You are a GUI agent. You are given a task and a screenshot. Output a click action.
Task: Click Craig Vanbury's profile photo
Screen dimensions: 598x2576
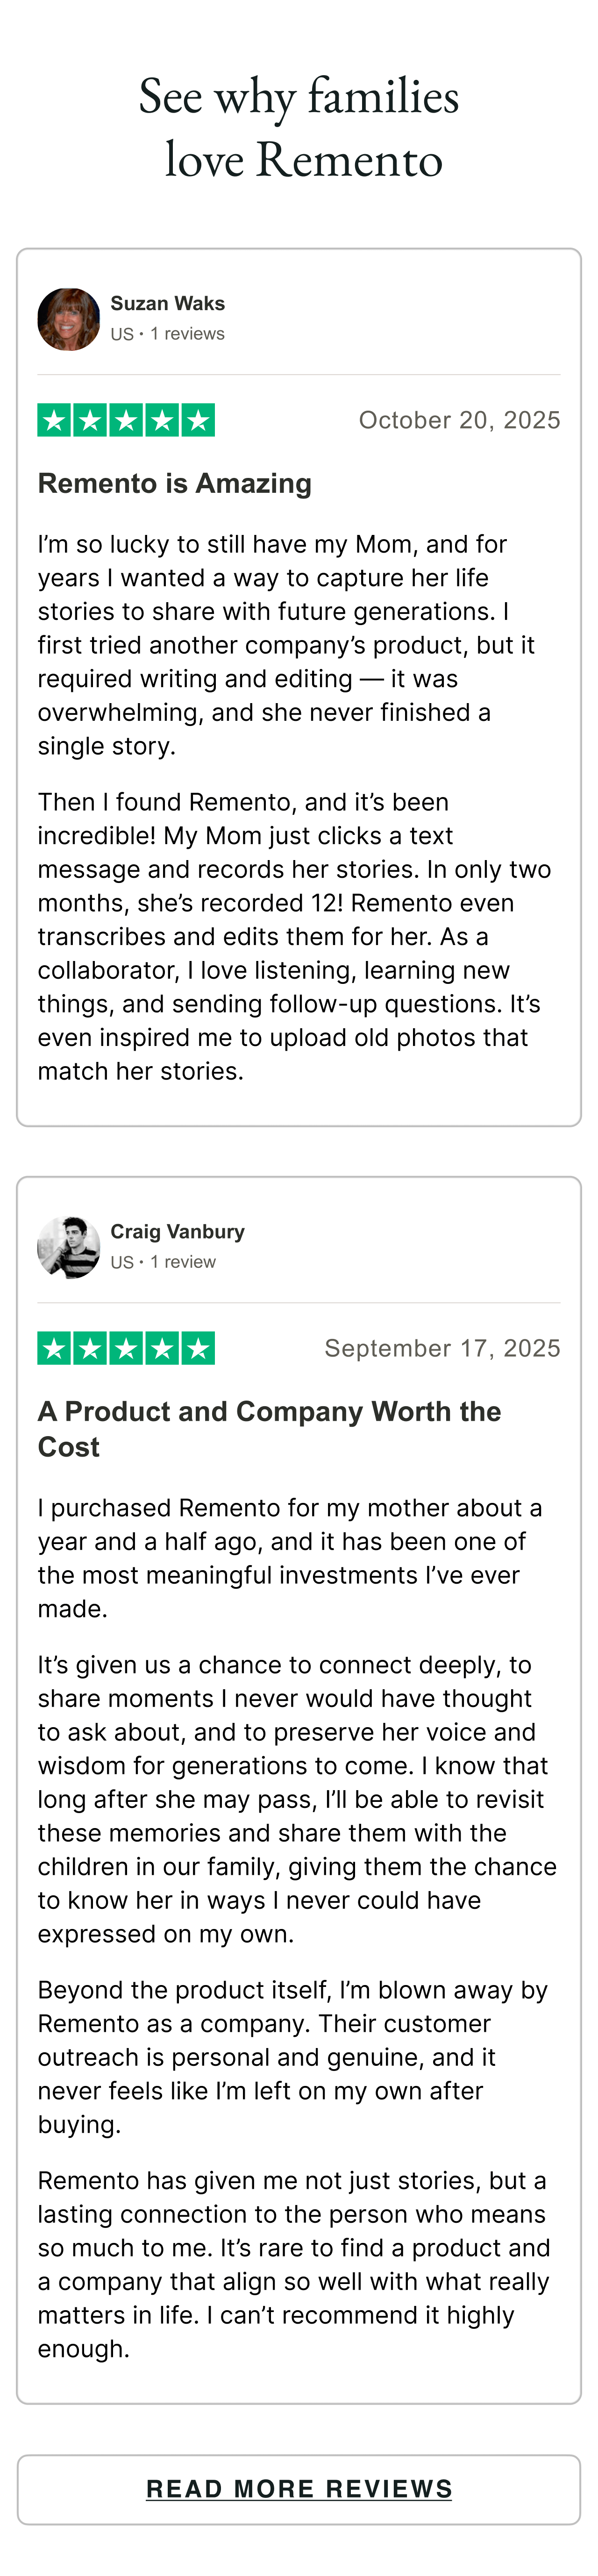[68, 1247]
